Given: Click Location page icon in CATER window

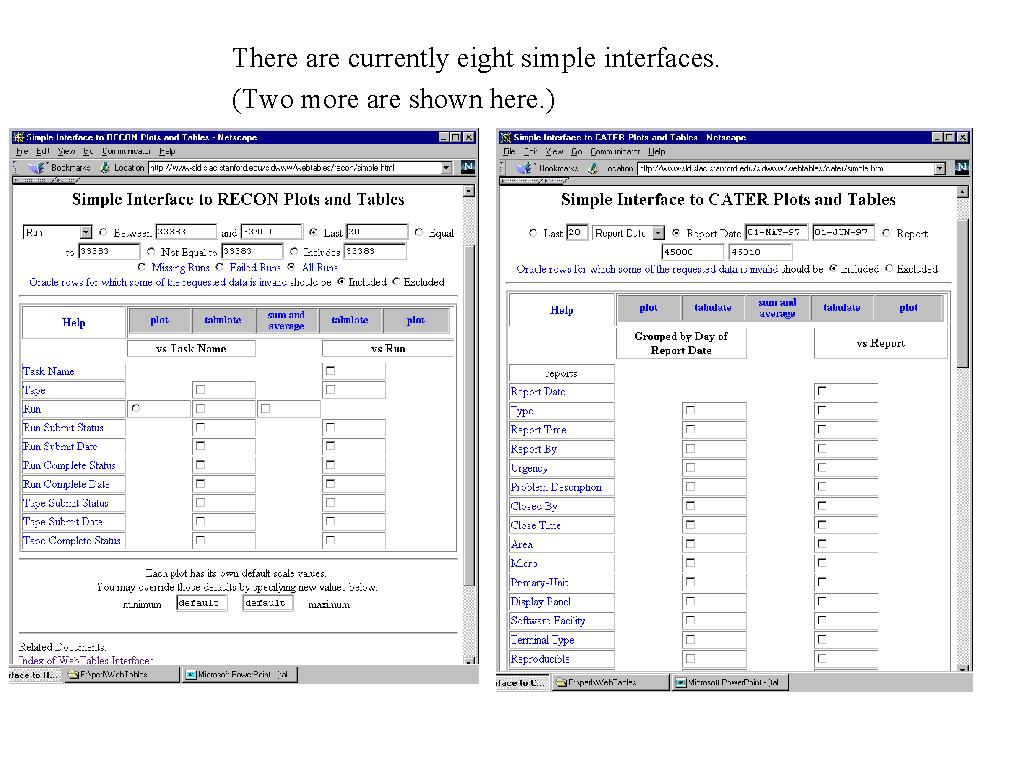Looking at the screenshot, I should [x=593, y=168].
